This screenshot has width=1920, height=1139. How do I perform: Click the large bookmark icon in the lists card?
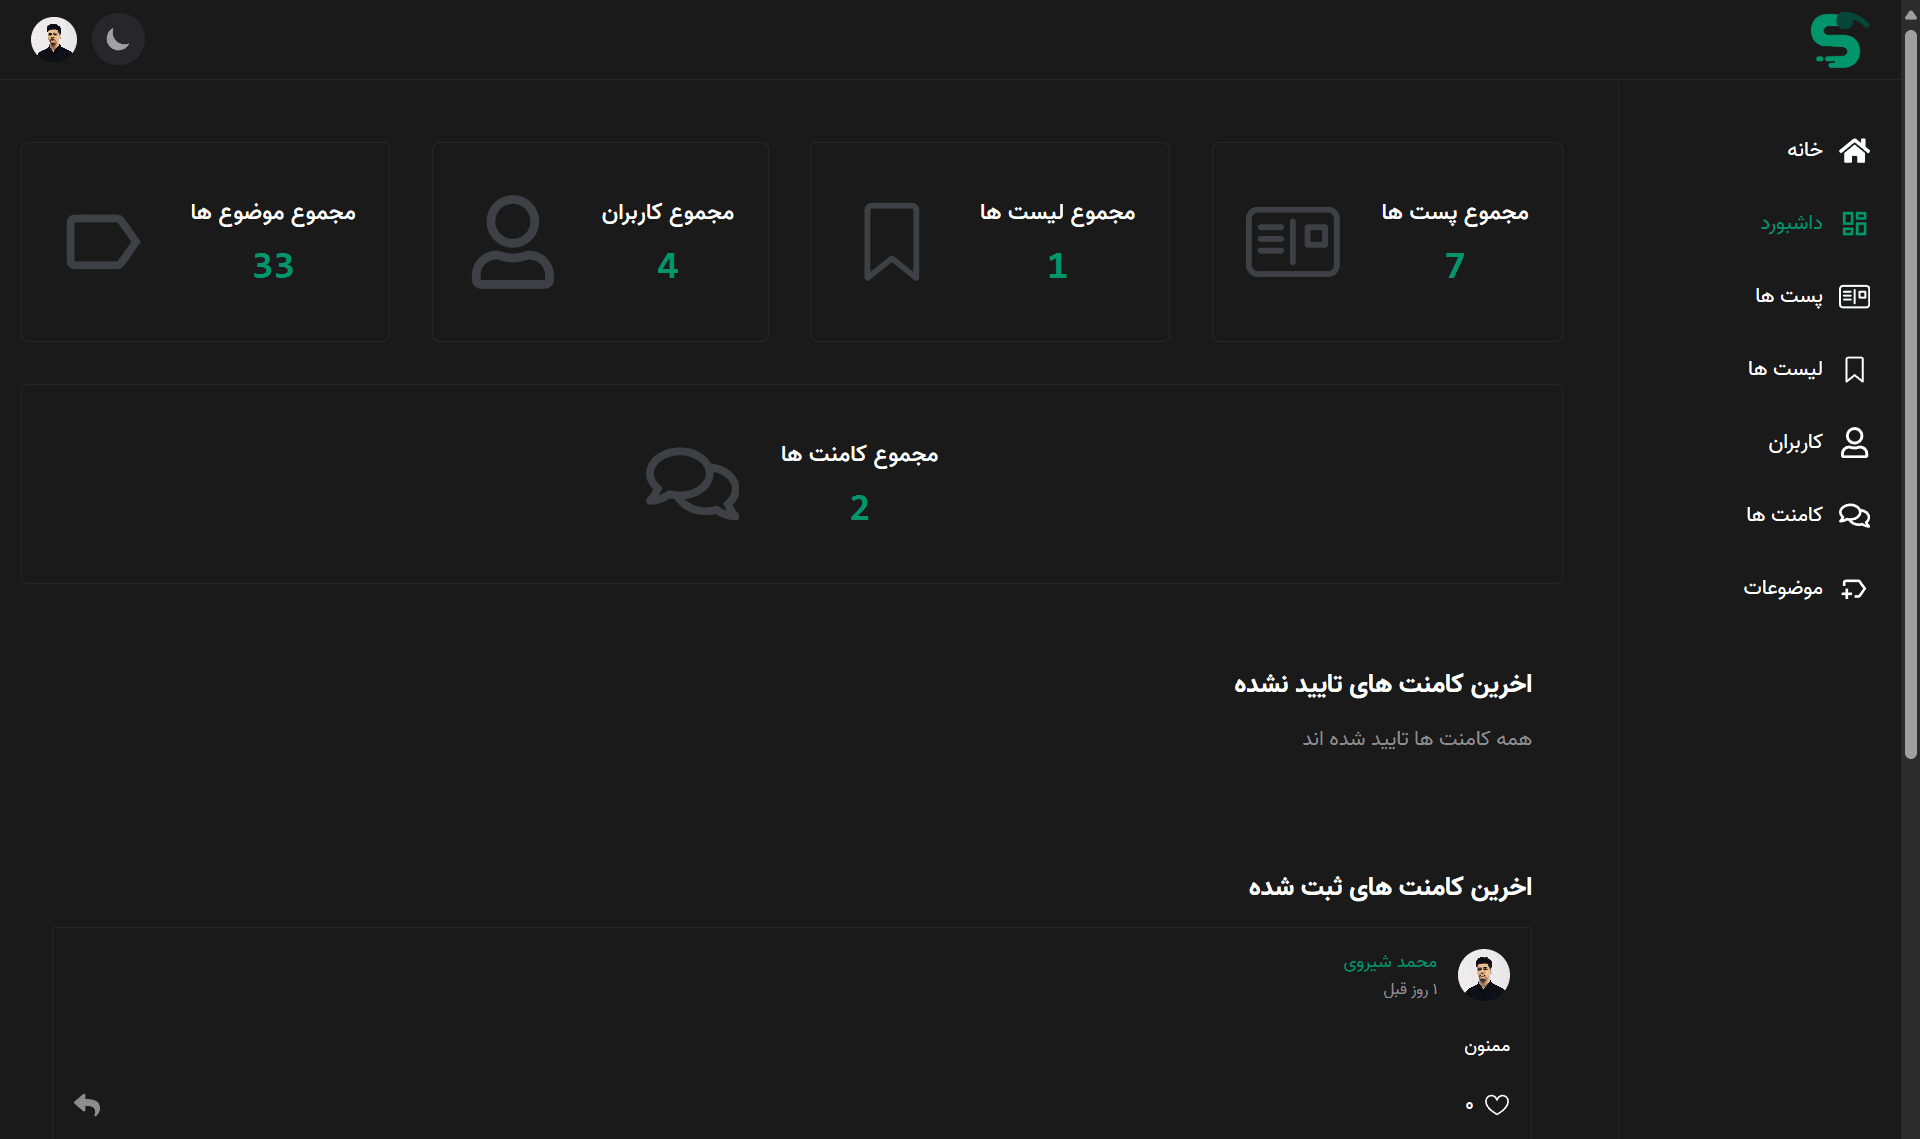pyautogui.click(x=891, y=241)
